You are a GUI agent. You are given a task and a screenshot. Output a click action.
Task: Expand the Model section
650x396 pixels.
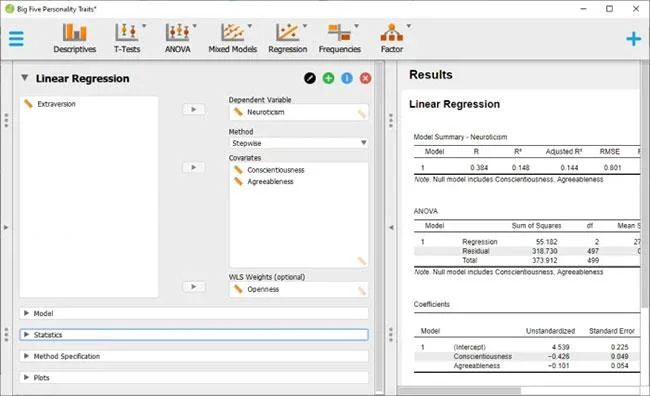click(x=194, y=313)
